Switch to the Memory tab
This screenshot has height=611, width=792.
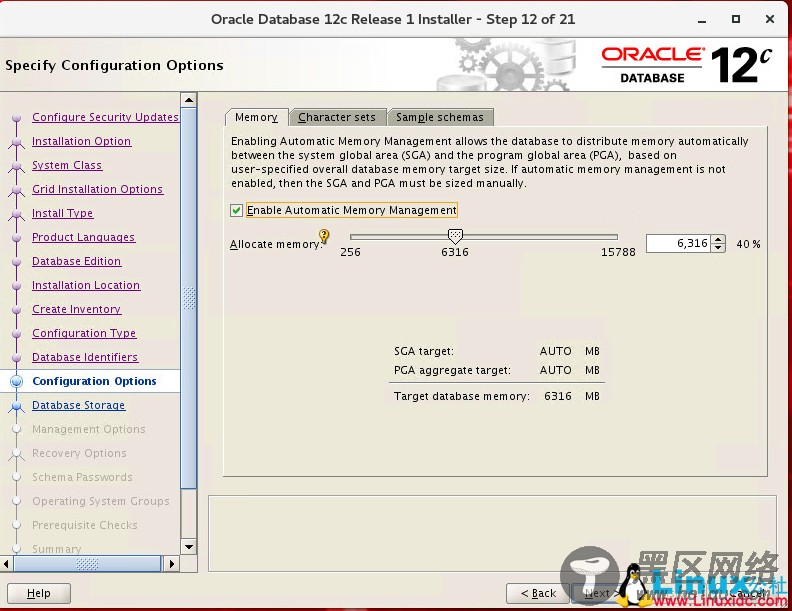click(257, 117)
